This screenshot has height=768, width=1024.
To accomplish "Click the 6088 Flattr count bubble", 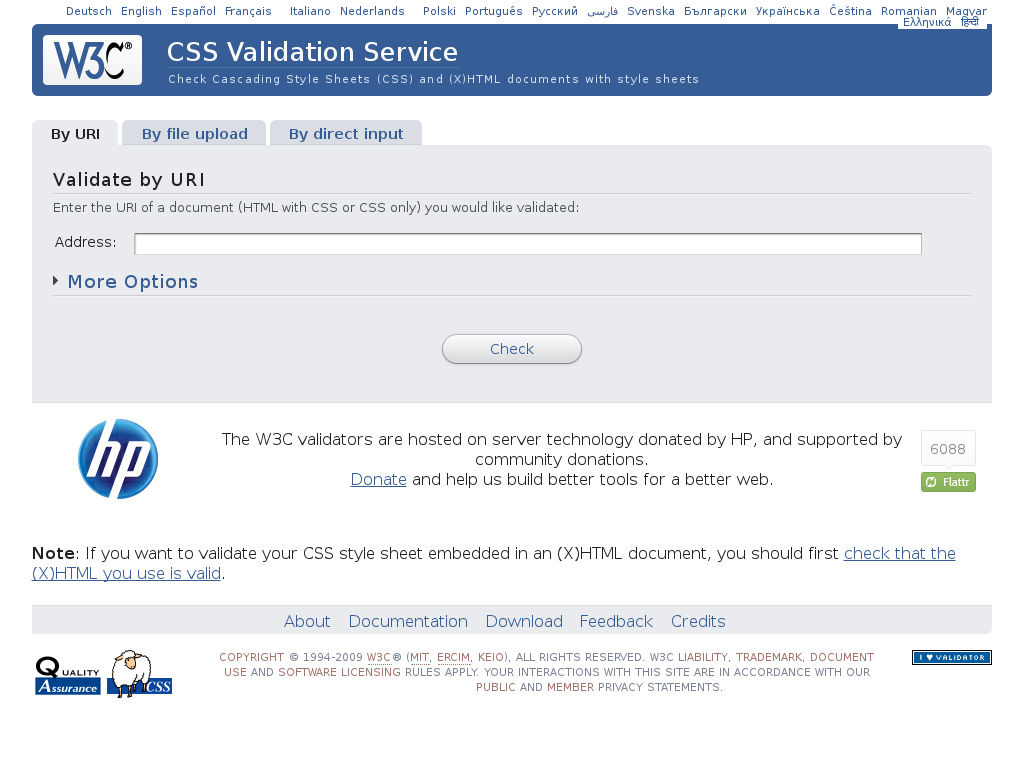I will pos(948,449).
